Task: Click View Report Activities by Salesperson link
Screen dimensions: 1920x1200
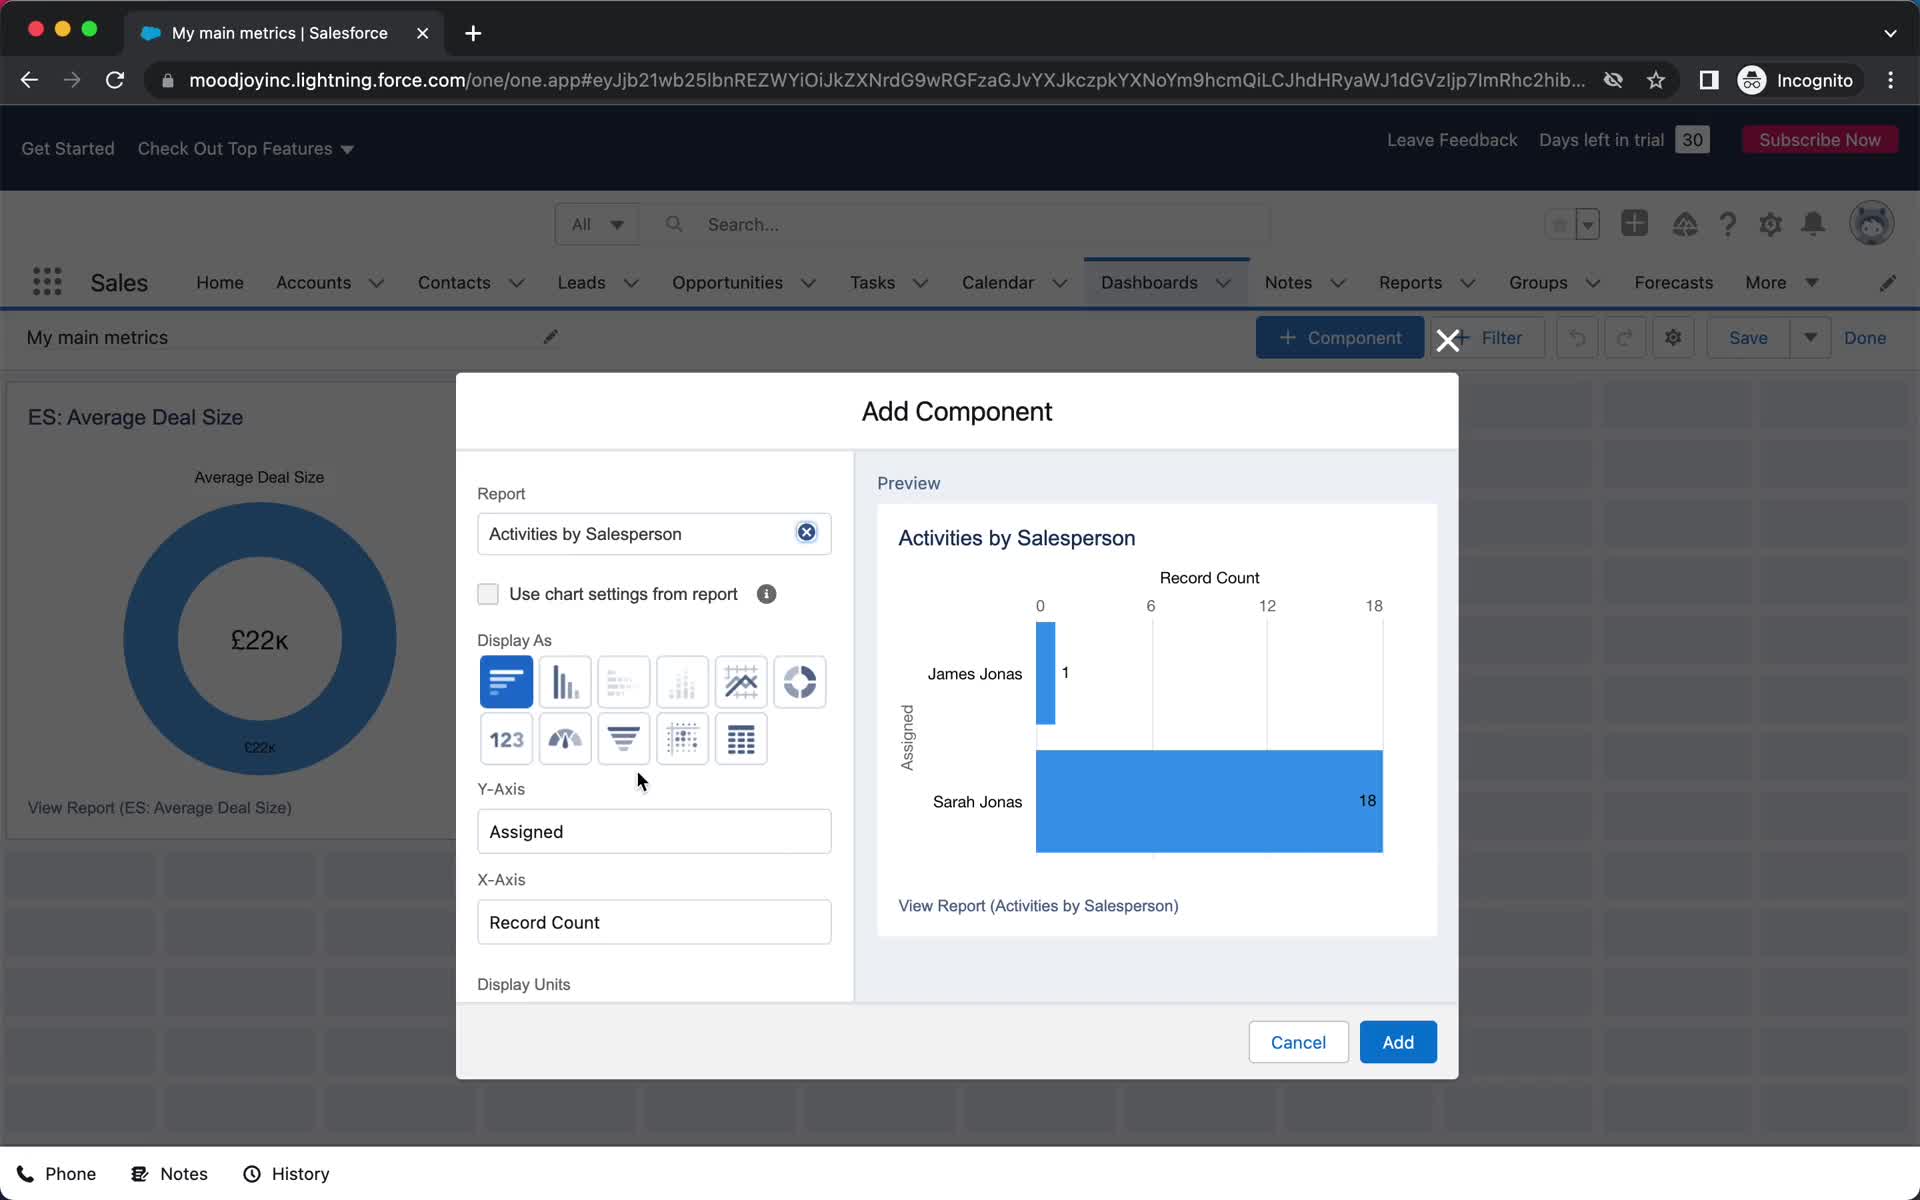Action: (1037, 904)
